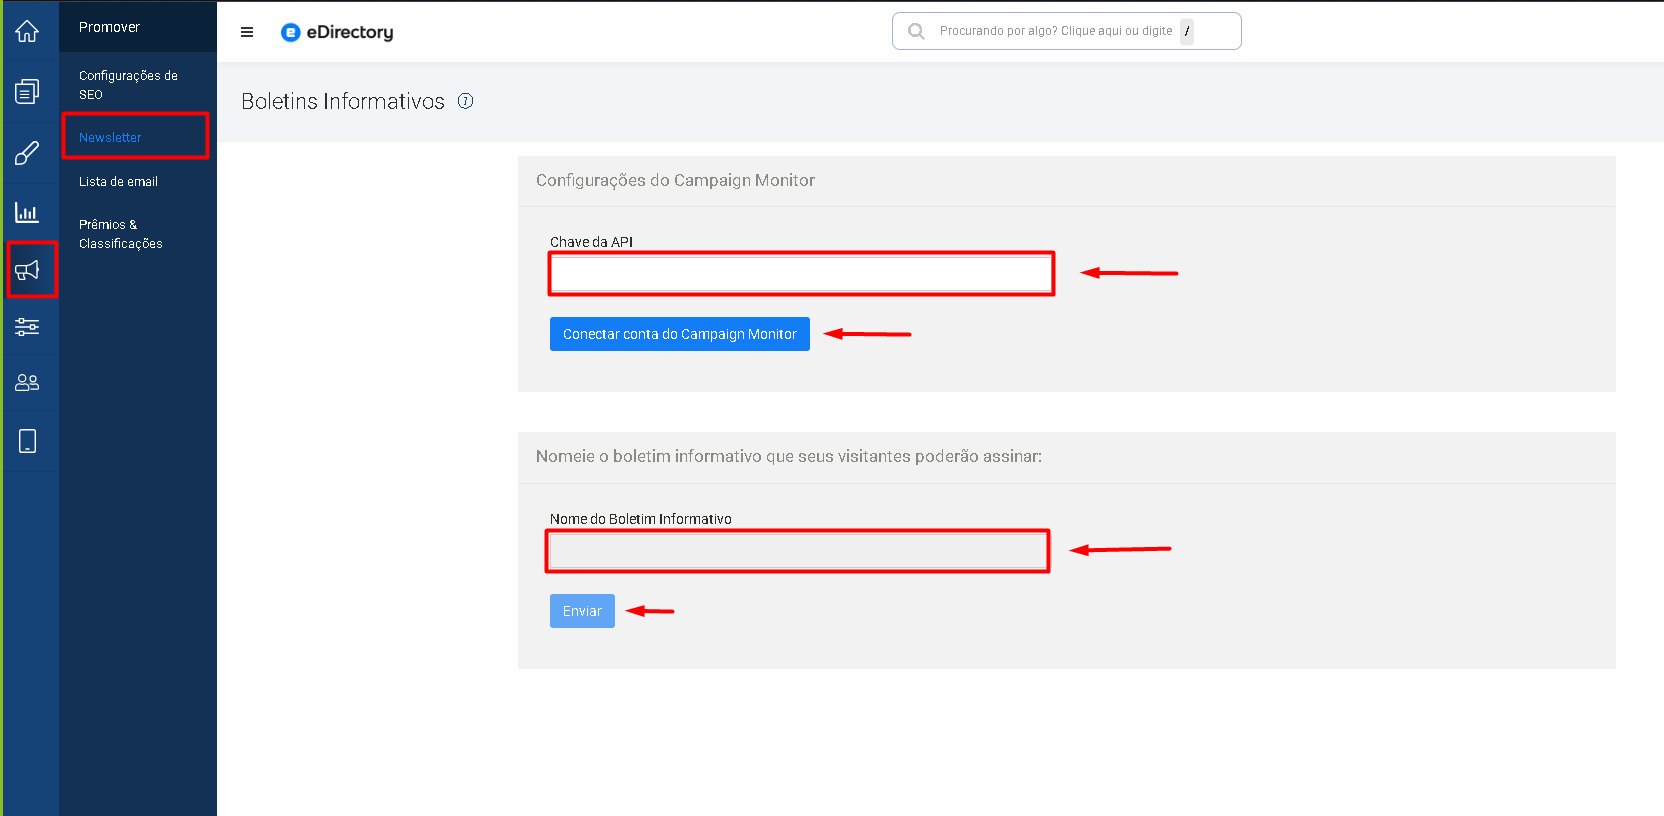Open help icon next to Boletins Informativos
1664x816 pixels.
point(465,101)
